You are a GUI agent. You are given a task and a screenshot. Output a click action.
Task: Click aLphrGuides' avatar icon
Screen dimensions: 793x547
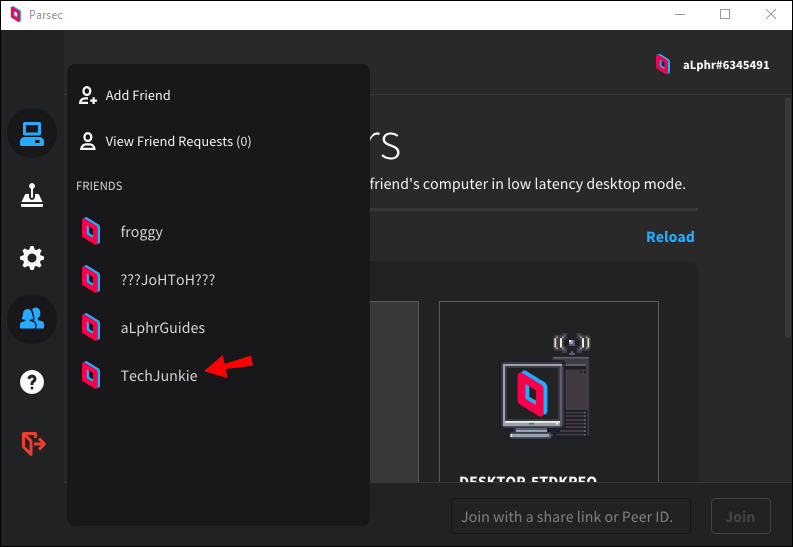[91, 327]
